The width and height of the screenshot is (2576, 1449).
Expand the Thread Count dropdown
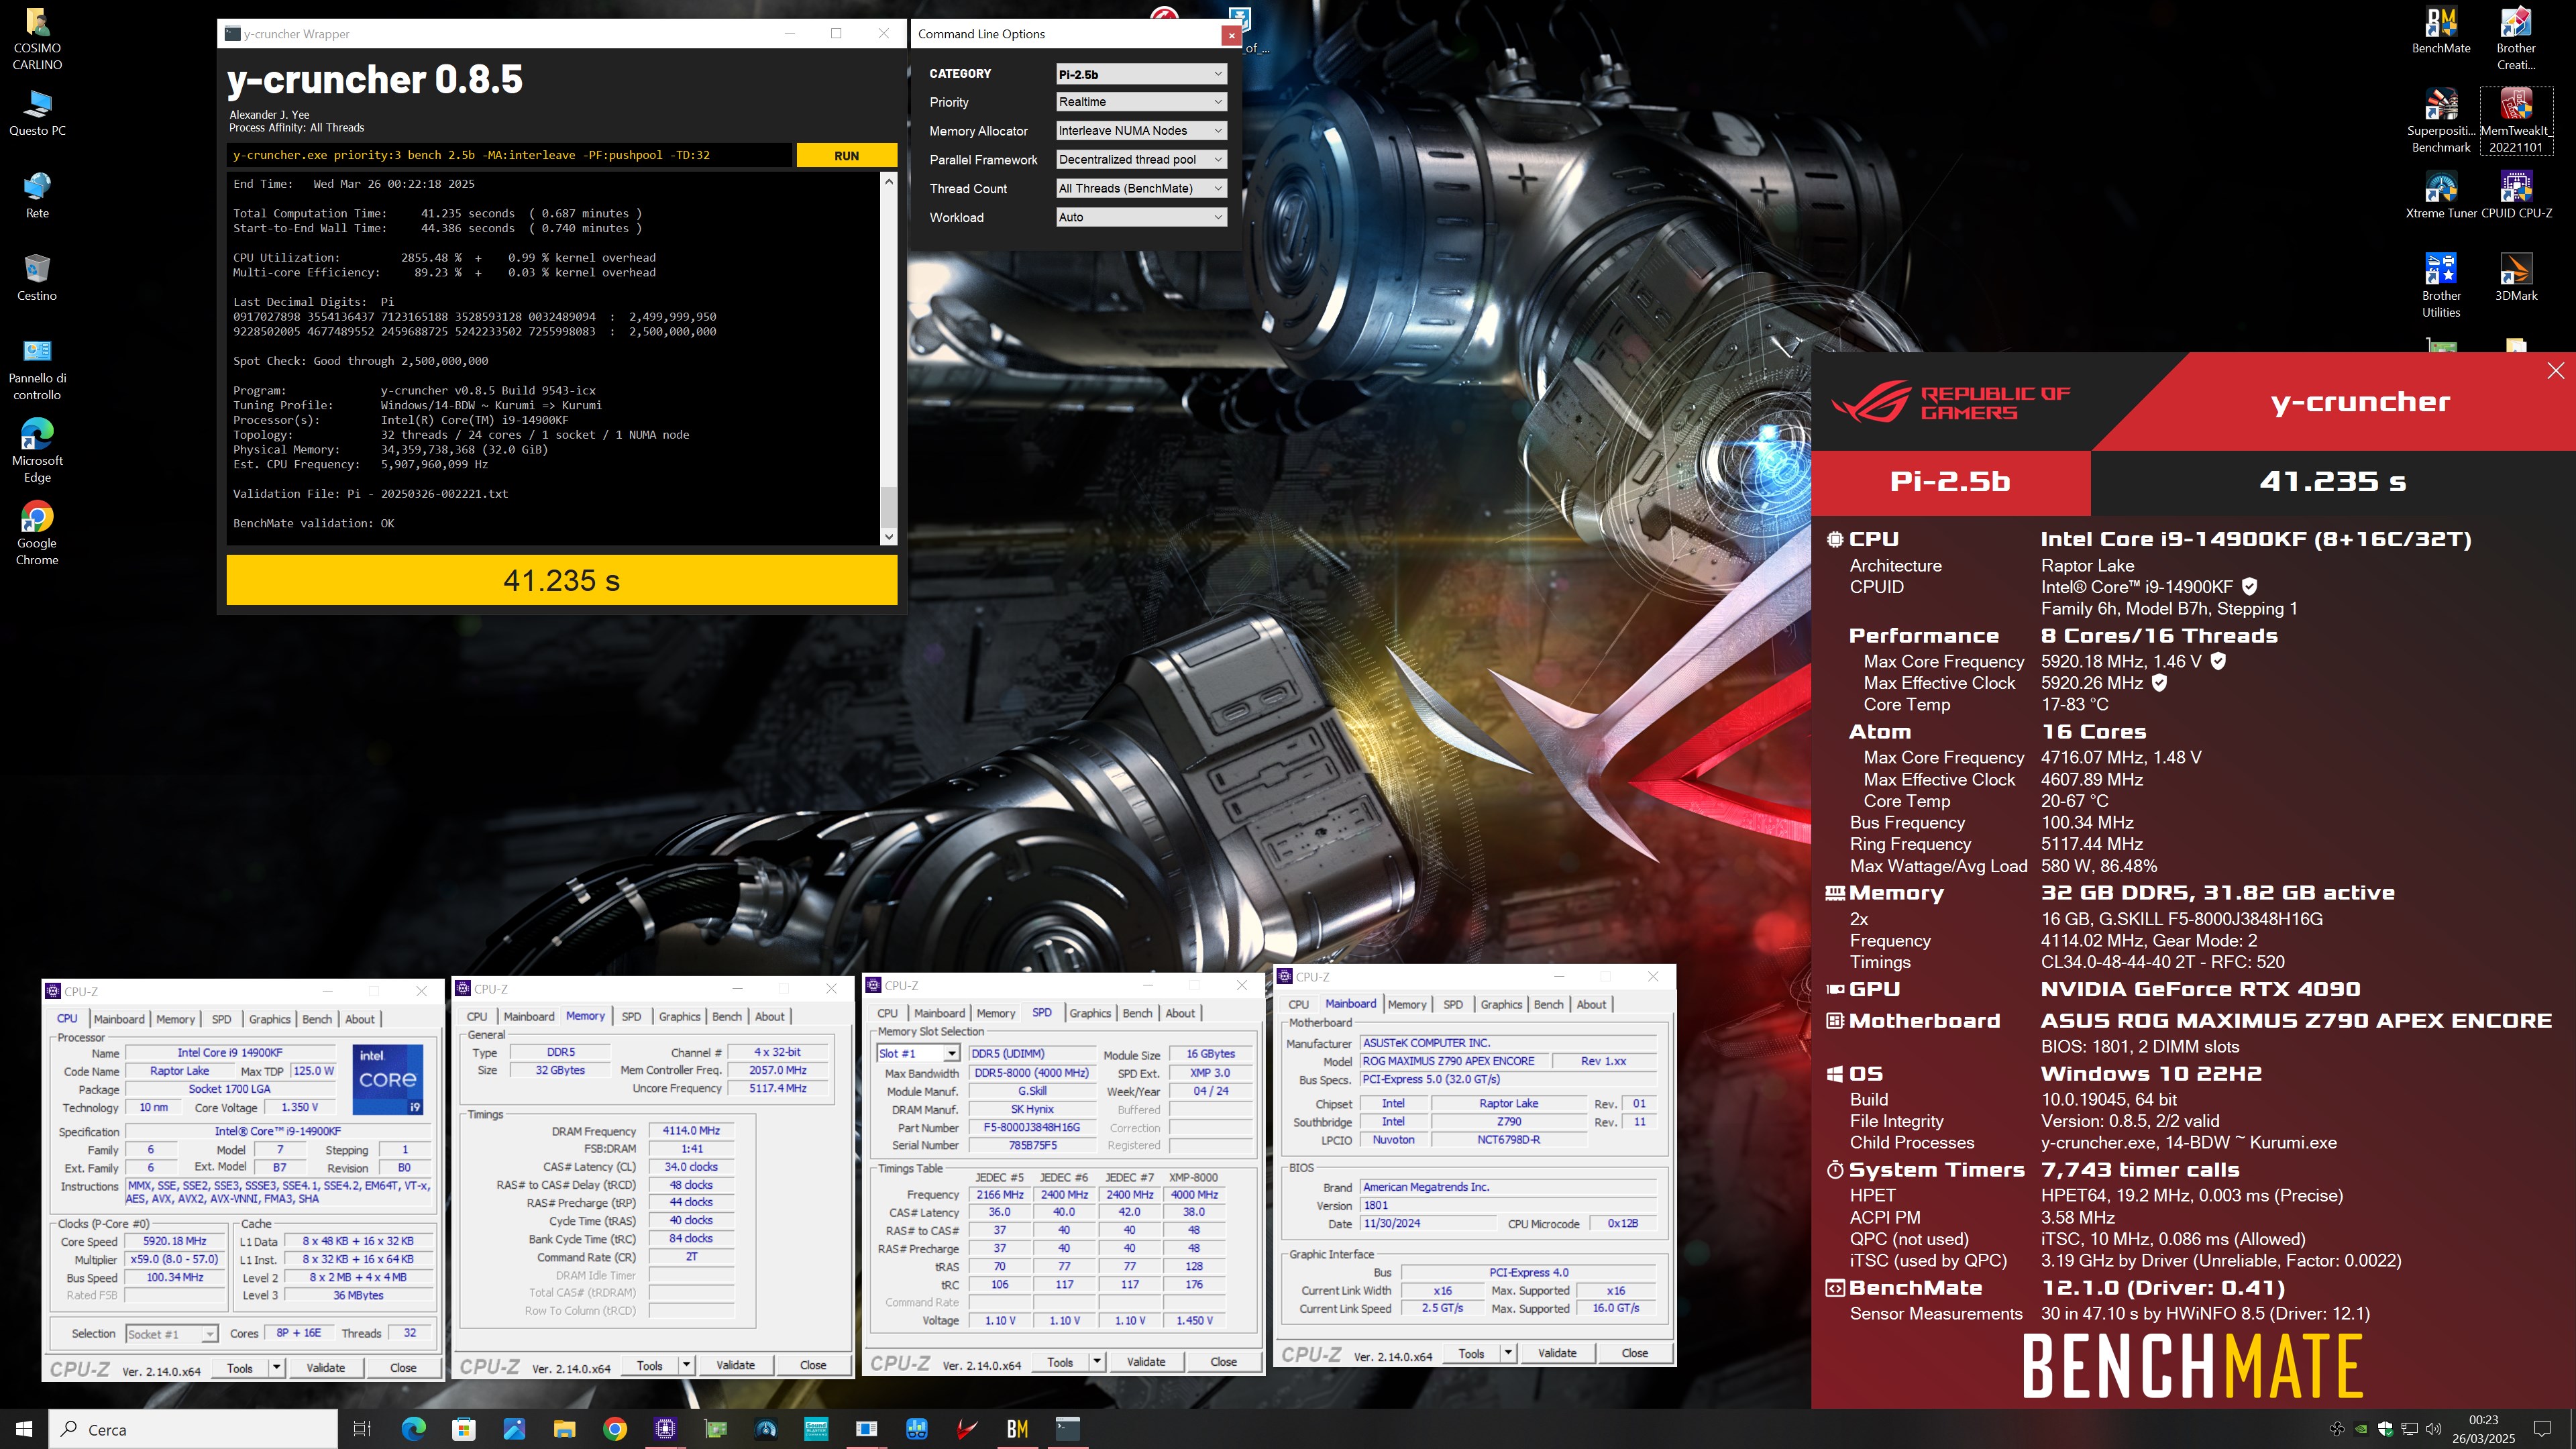point(1141,188)
